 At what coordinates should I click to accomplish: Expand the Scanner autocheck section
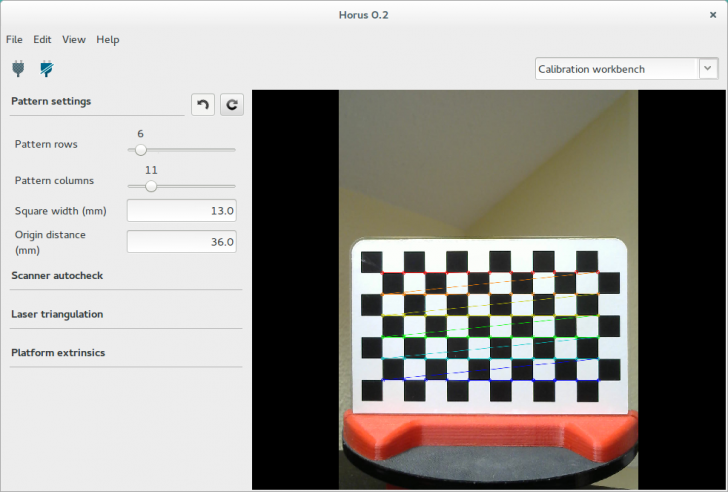pos(57,276)
